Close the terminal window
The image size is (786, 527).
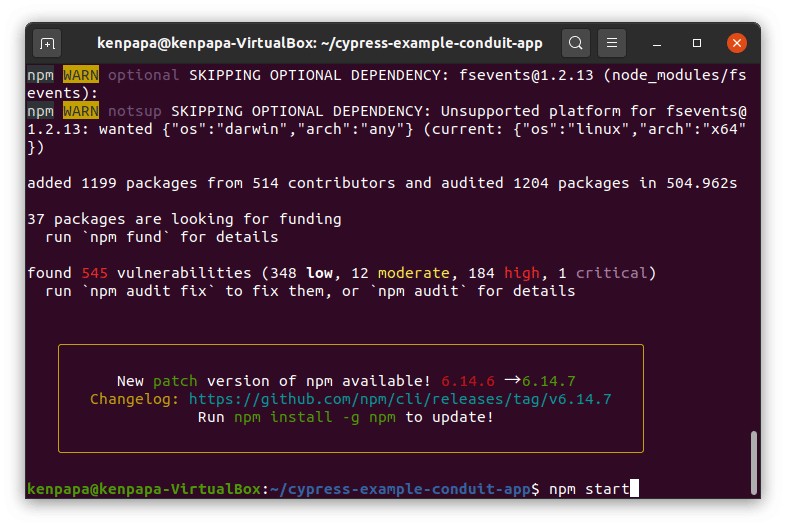pyautogui.click(x=736, y=43)
